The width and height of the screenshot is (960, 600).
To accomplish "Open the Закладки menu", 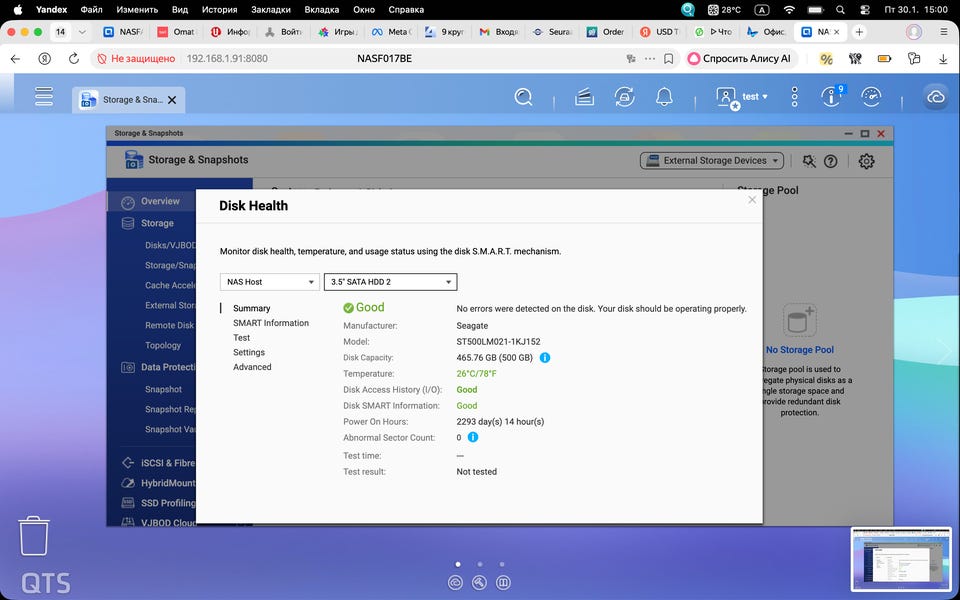I will (x=270, y=10).
